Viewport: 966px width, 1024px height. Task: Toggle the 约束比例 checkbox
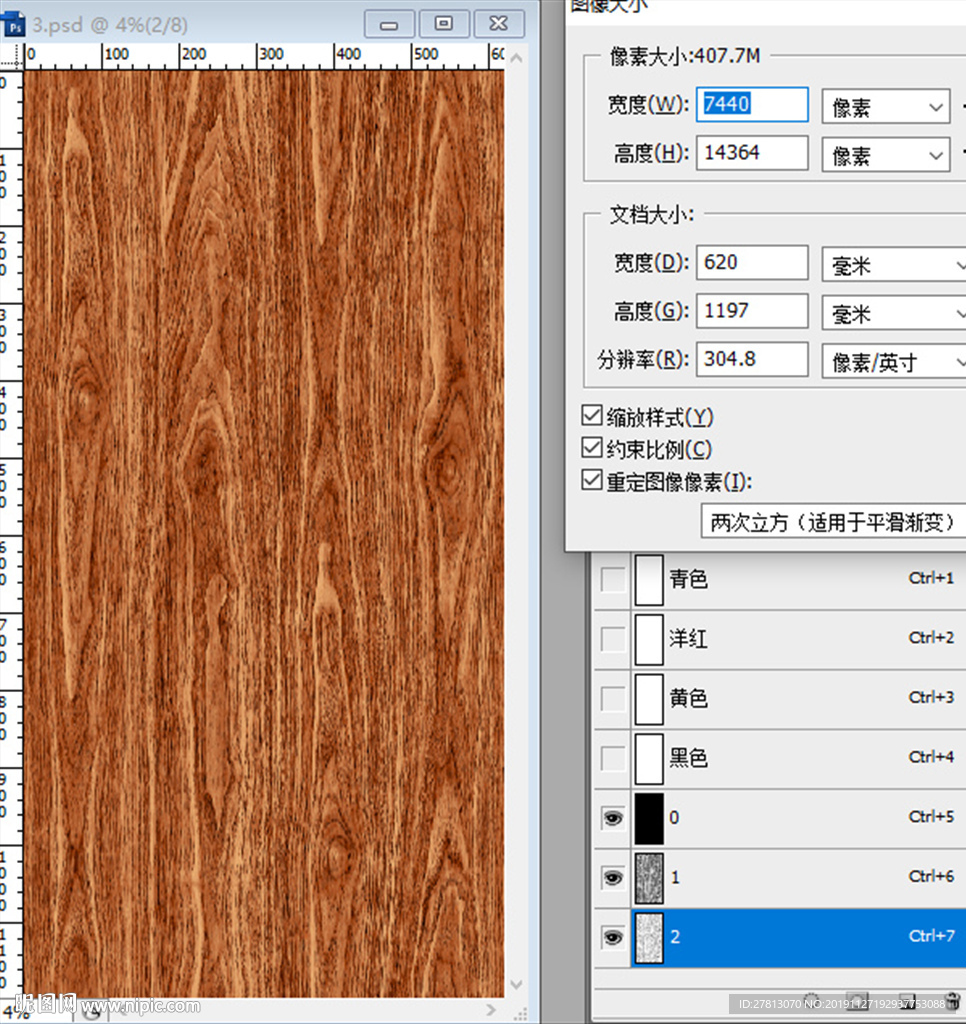point(592,448)
